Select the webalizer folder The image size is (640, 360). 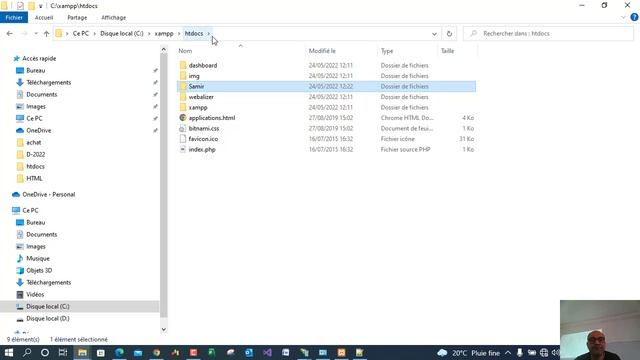coord(201,97)
